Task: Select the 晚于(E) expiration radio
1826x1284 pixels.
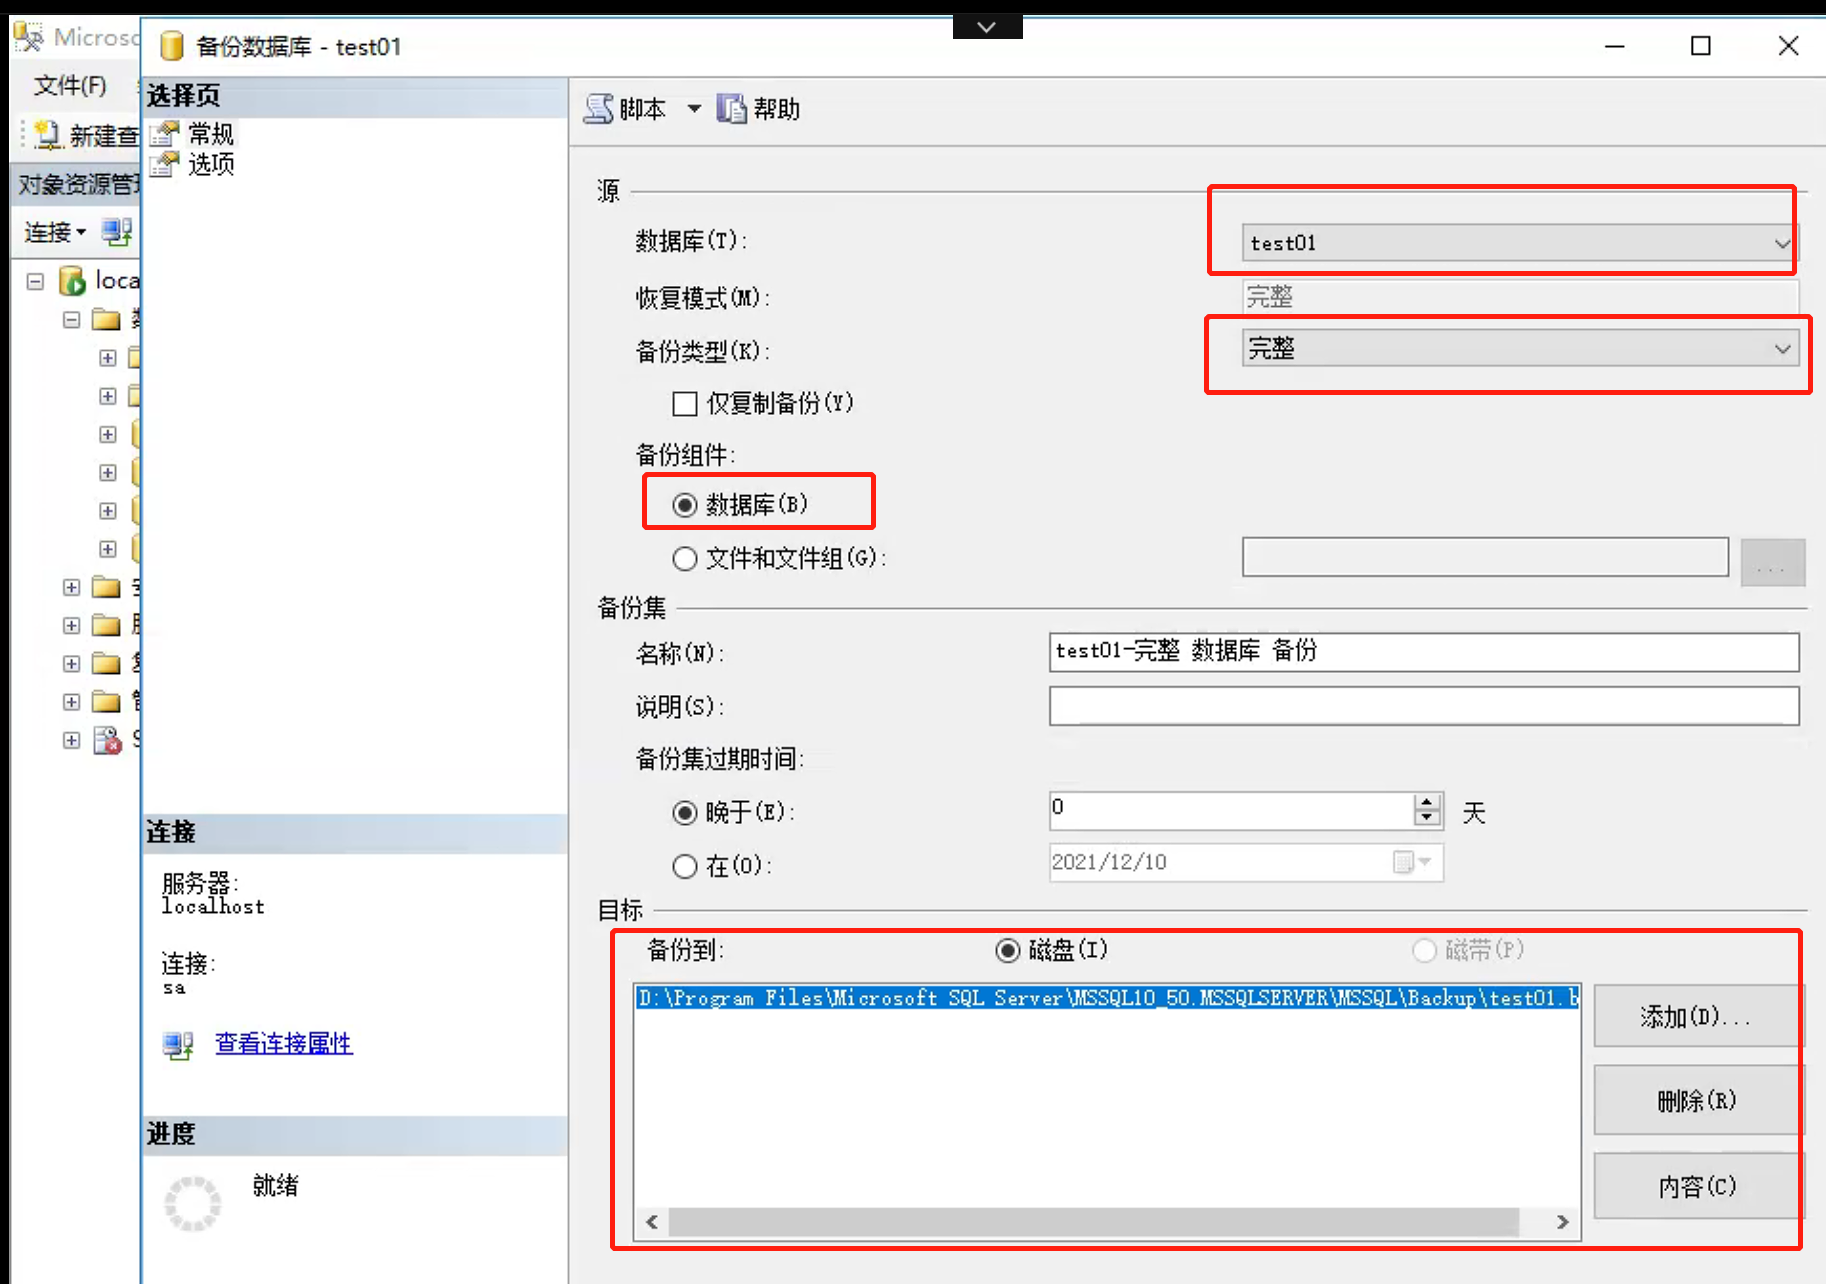Action: tap(685, 813)
